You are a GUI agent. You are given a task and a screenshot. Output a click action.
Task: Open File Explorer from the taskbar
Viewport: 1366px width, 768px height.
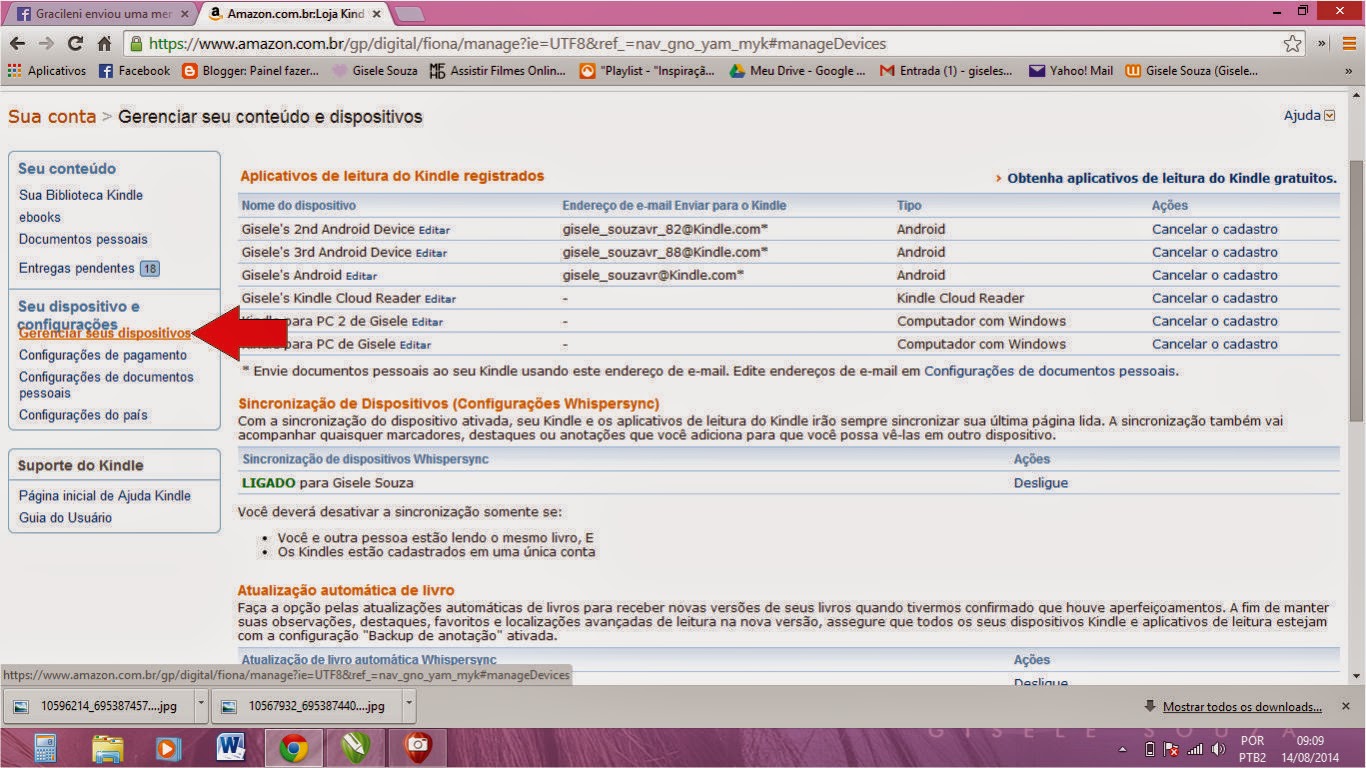pos(107,748)
